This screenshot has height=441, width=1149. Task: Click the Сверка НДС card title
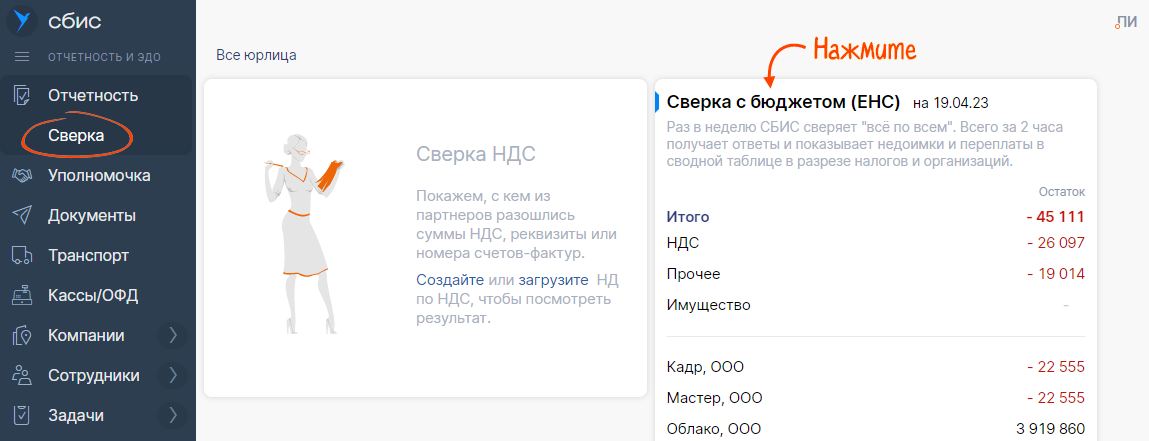click(476, 154)
